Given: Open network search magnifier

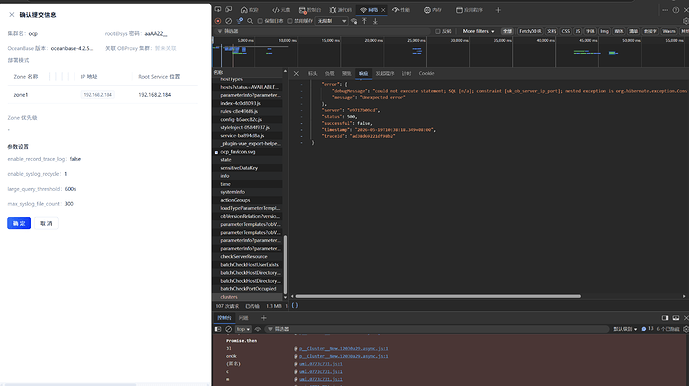Looking at the screenshot, I should 250,21.
